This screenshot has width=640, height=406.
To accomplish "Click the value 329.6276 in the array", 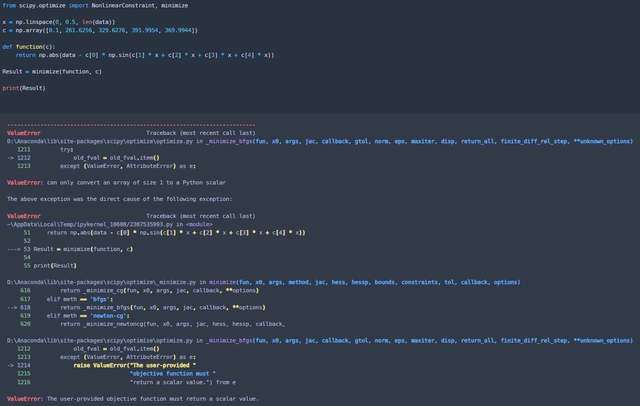I will tap(112, 30).
